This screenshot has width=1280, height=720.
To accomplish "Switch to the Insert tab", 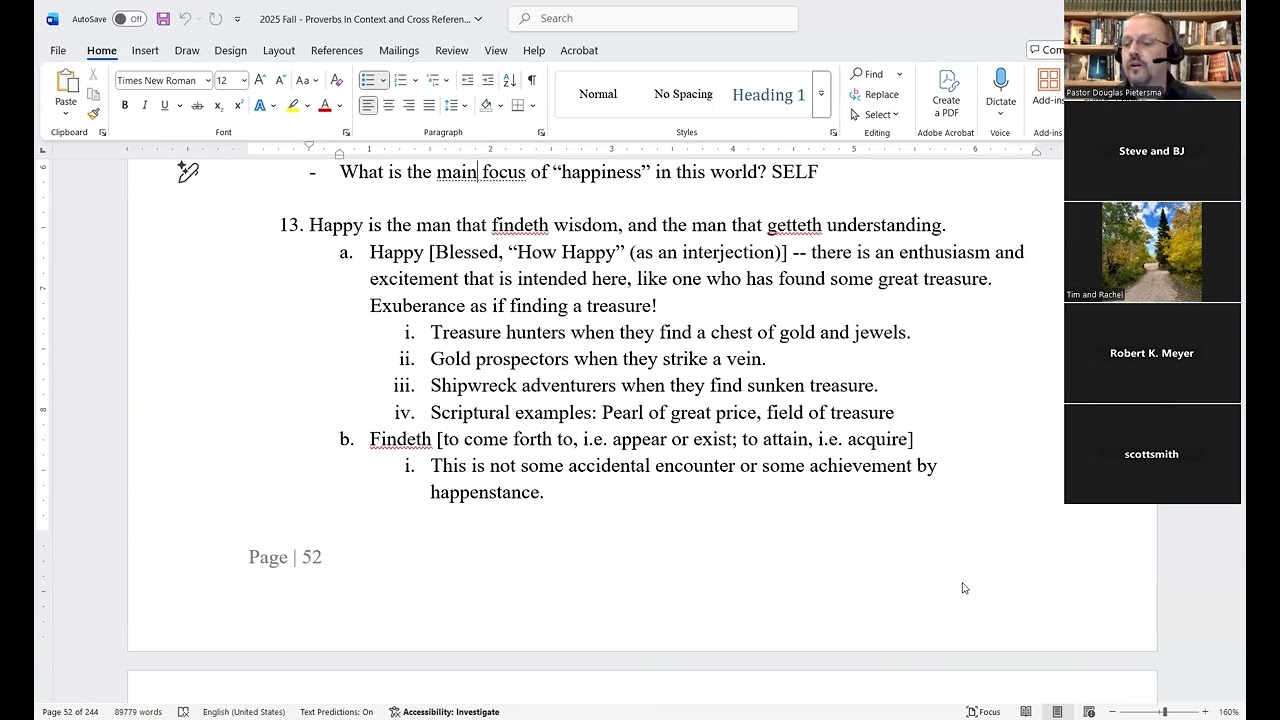I will [x=145, y=50].
